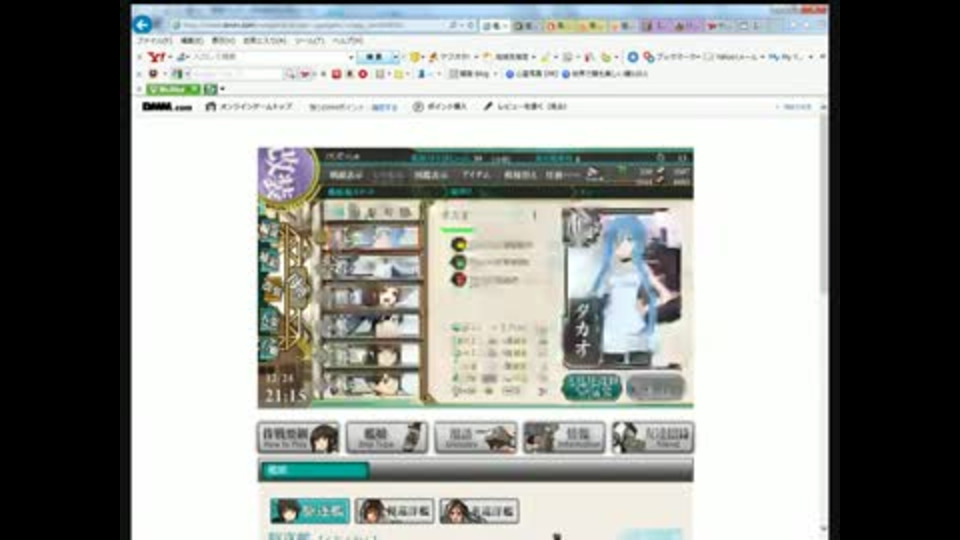Viewport: 960px width, 540px height.
Task: Select the teal 駆逐艦 ship type tab
Action: (310, 511)
